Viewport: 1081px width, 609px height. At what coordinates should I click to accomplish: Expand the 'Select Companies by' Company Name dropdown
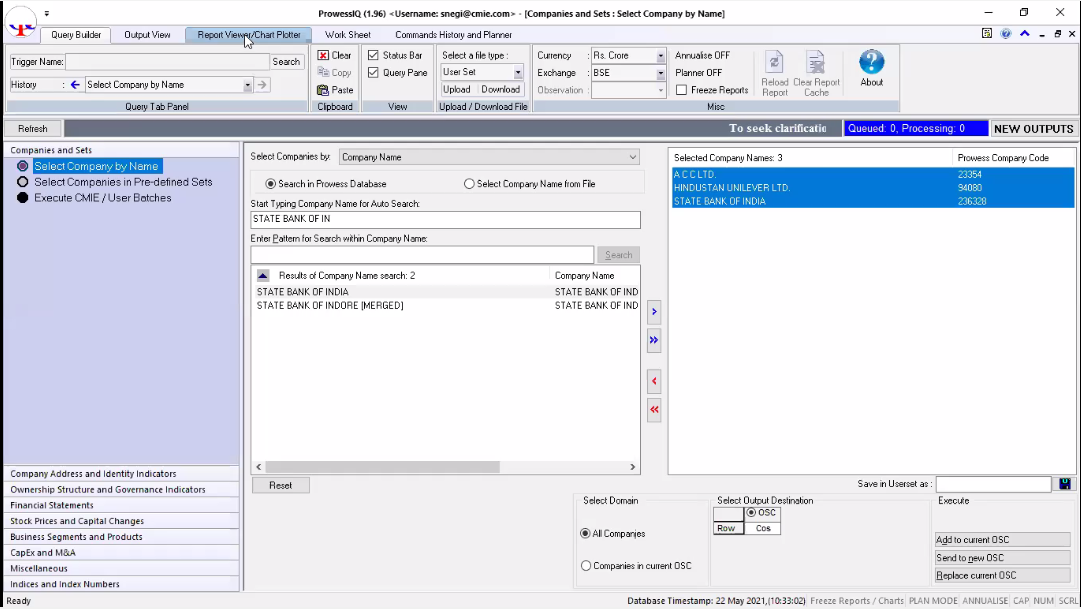(x=632, y=157)
